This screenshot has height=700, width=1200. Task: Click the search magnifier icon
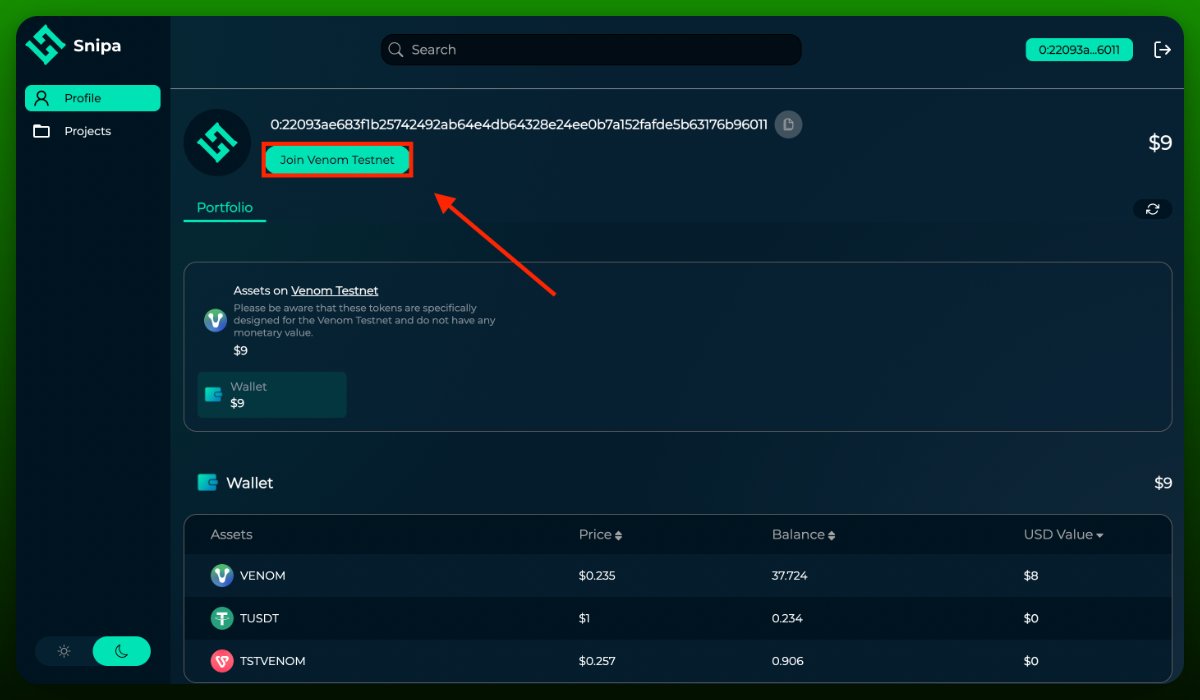(396, 49)
